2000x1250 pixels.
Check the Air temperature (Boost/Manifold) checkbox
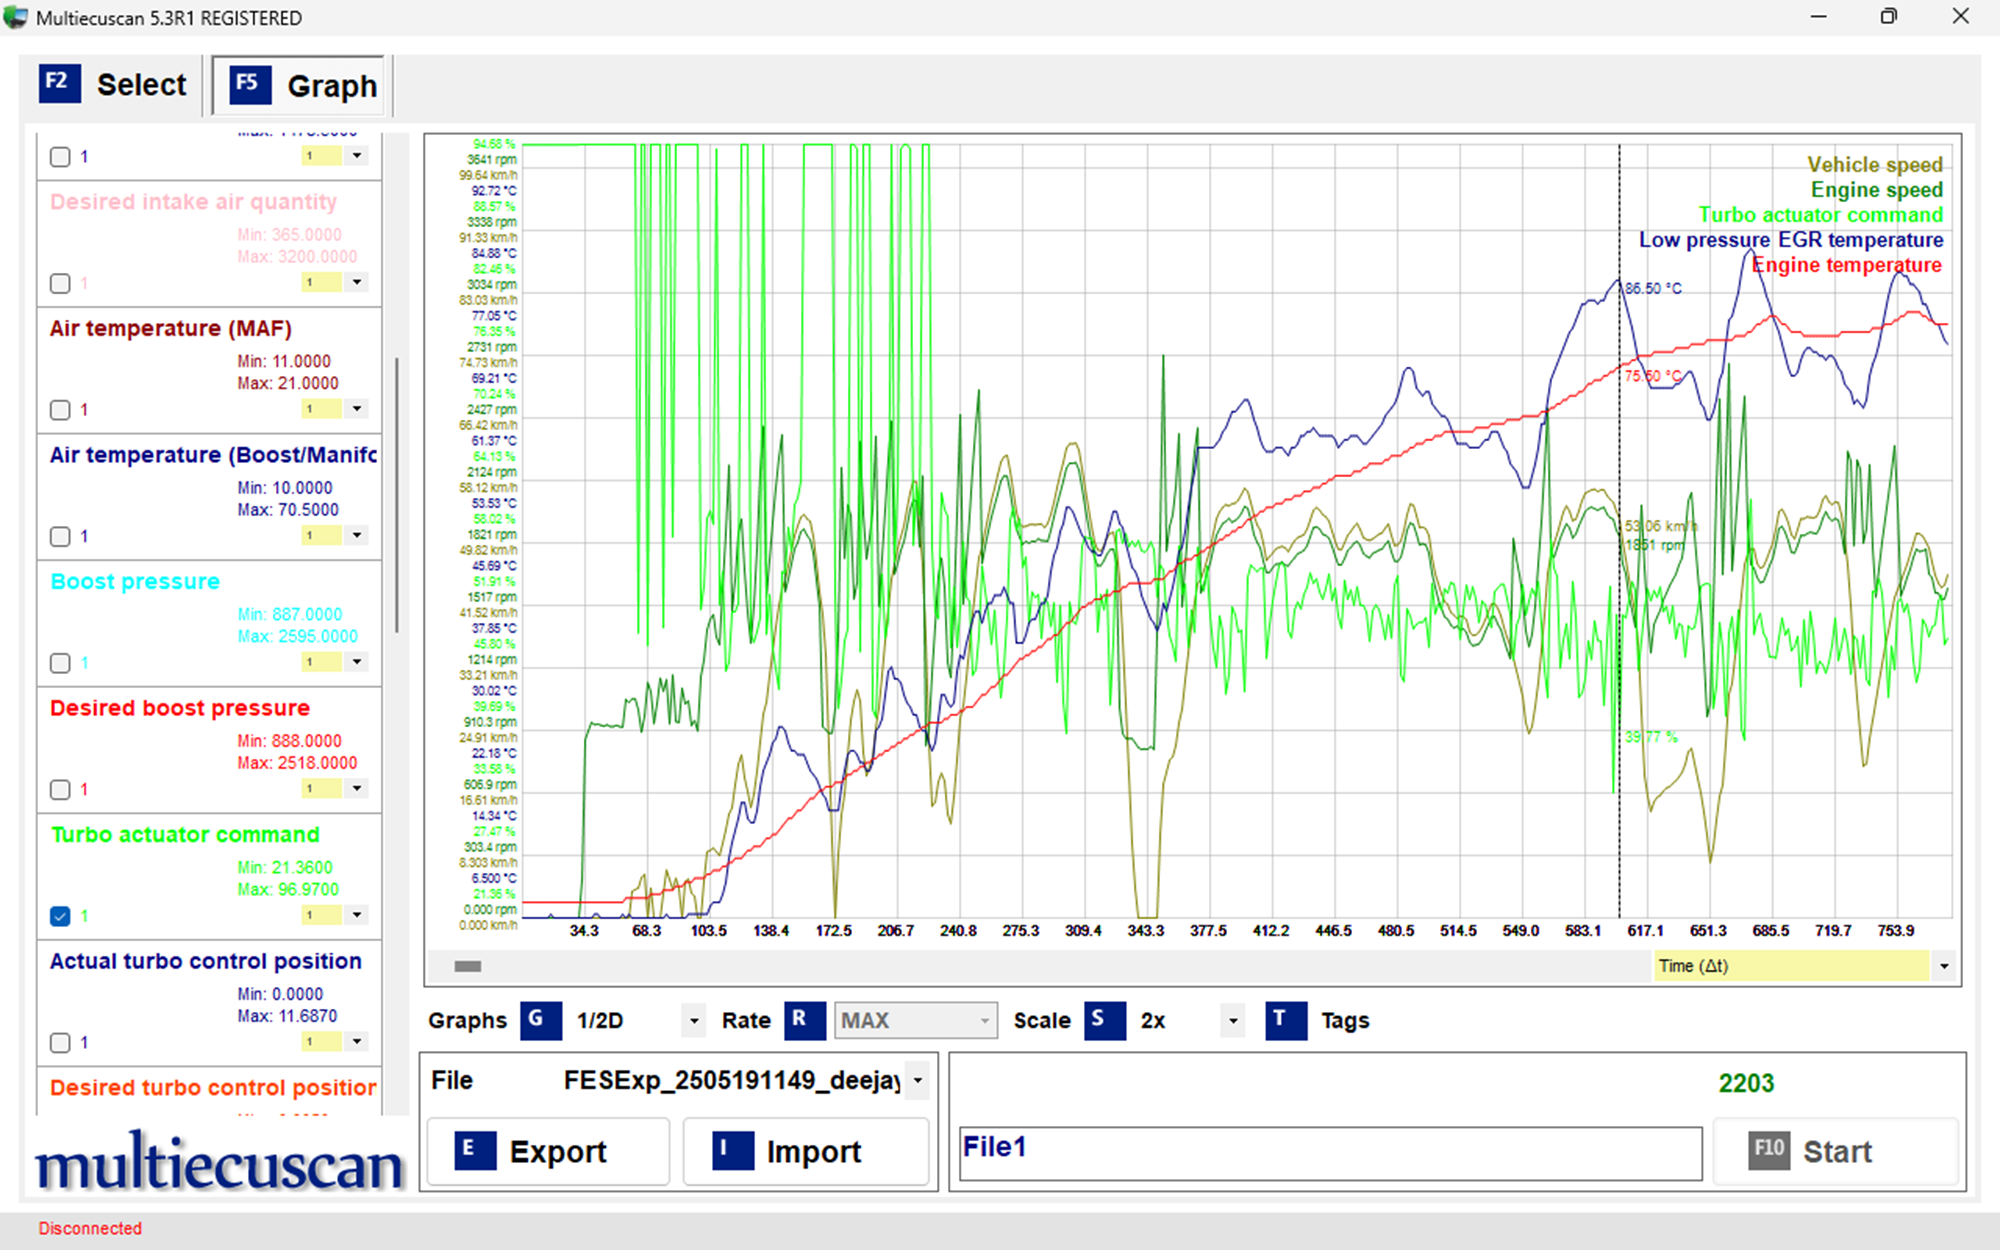coord(60,536)
